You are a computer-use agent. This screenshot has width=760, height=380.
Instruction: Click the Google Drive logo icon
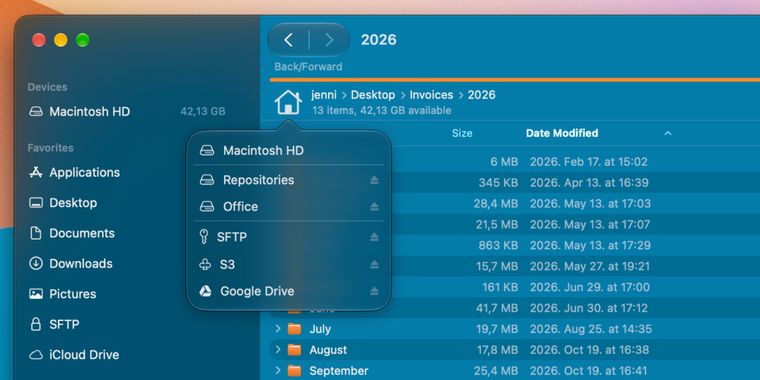point(205,291)
